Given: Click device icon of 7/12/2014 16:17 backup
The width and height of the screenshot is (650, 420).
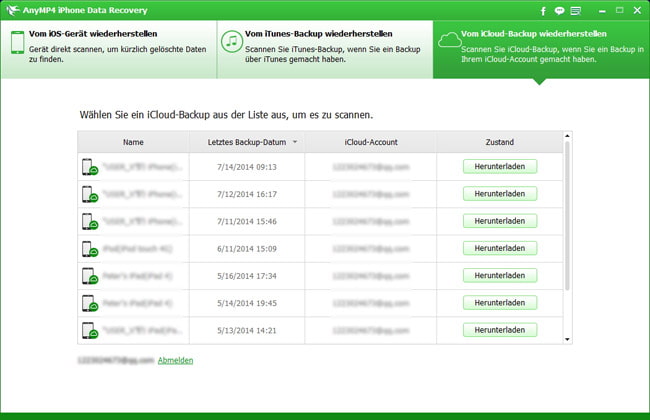Looking at the screenshot, I should pyautogui.click(x=90, y=194).
